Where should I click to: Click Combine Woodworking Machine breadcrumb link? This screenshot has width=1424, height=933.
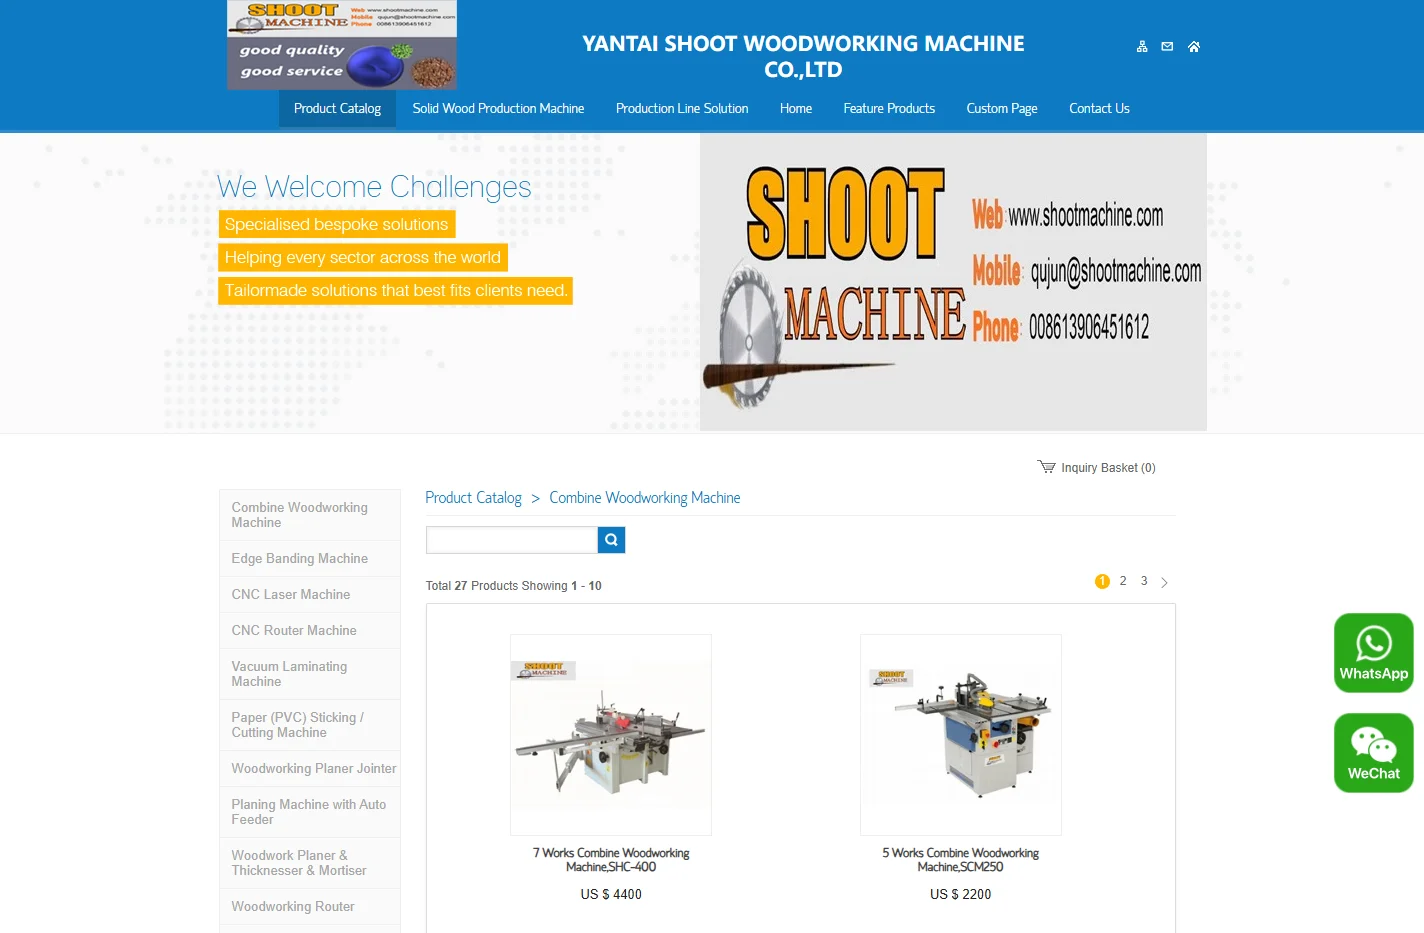645,498
